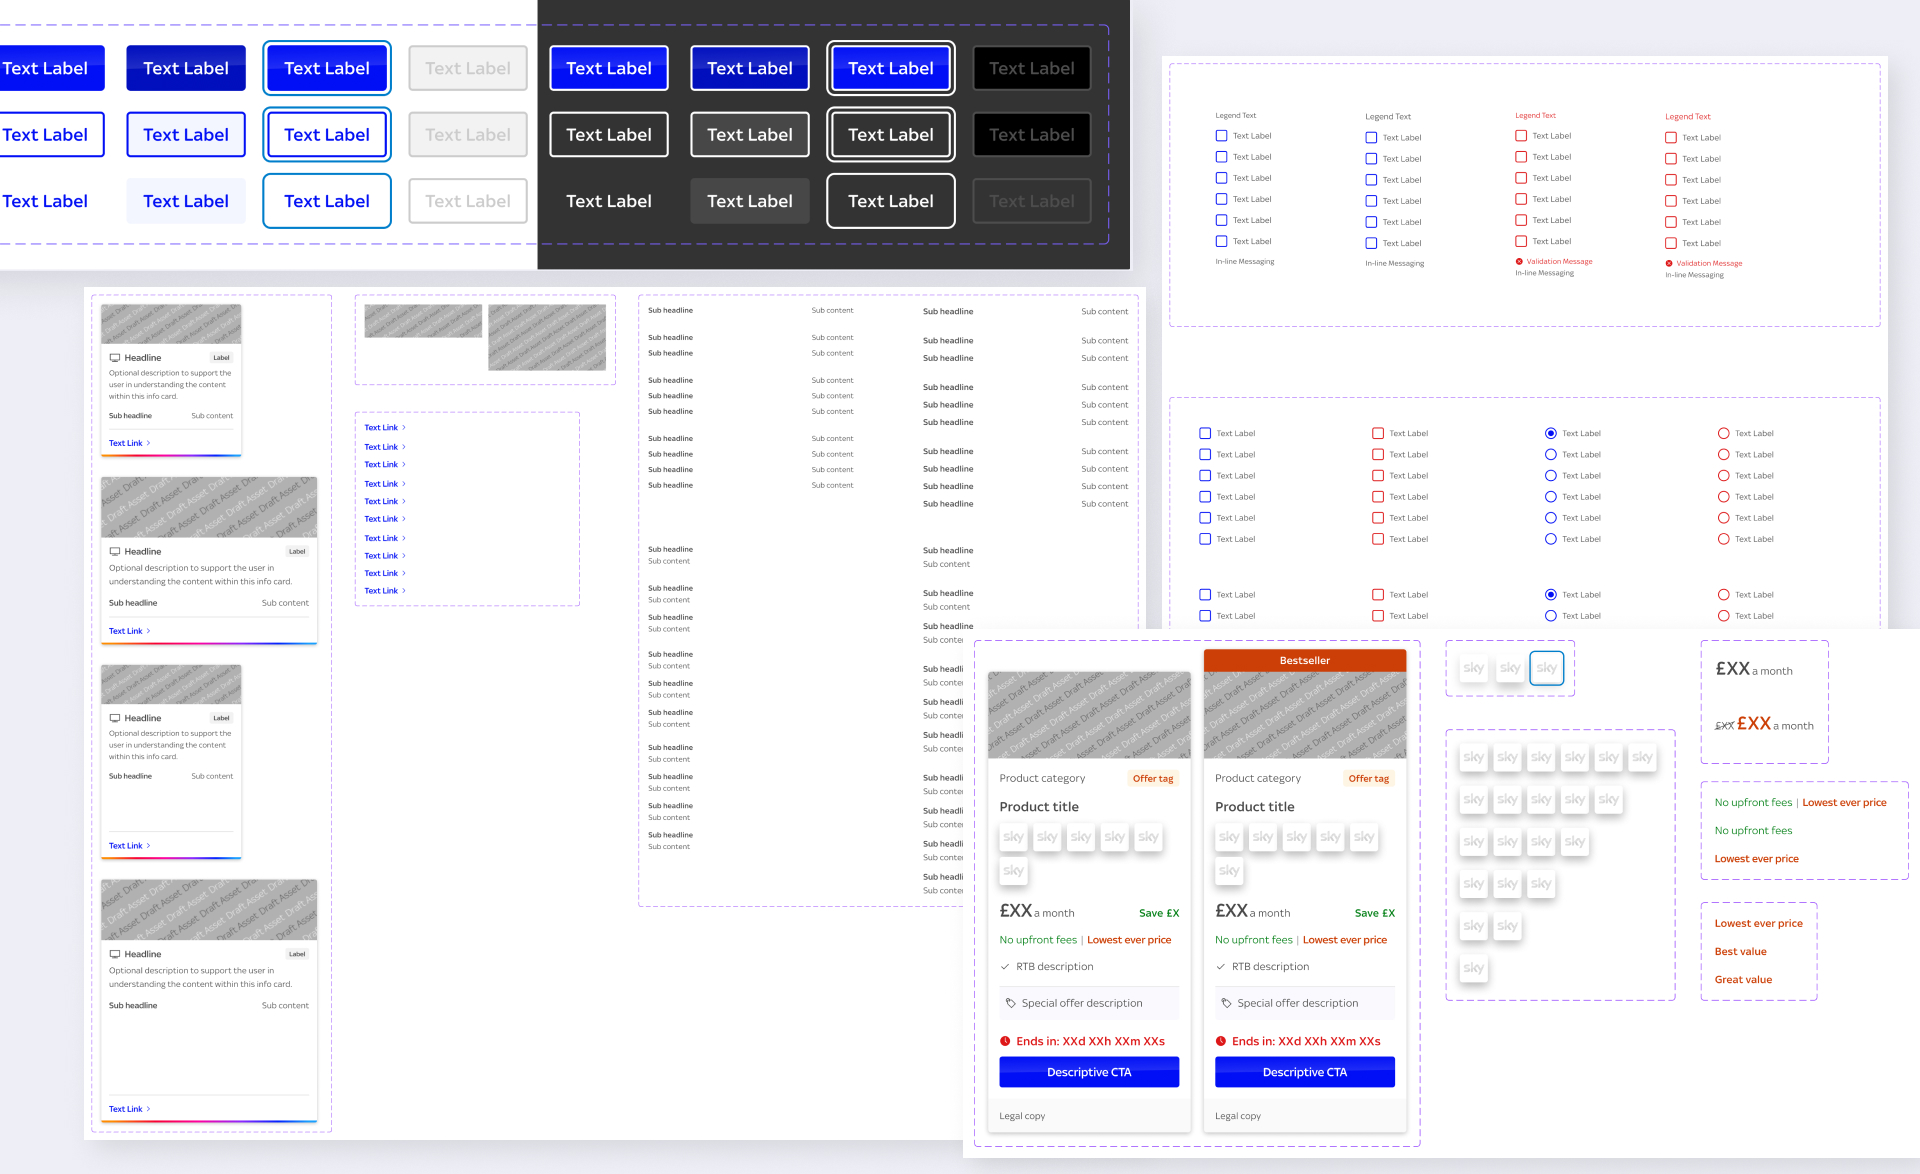The height and width of the screenshot is (1174, 1920).
Task: Click the Best value label
Action: pos(1740,952)
